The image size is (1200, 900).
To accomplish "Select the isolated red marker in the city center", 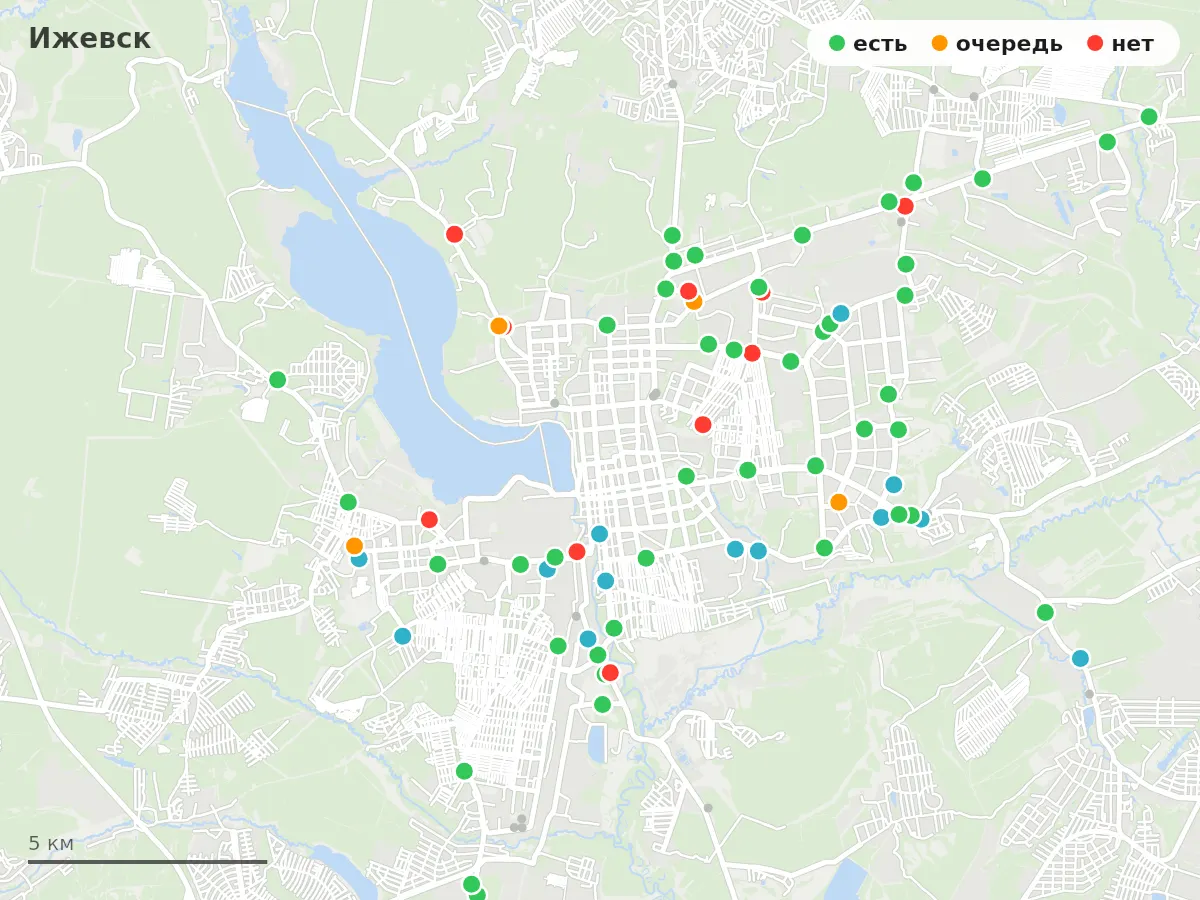I will 703,424.
